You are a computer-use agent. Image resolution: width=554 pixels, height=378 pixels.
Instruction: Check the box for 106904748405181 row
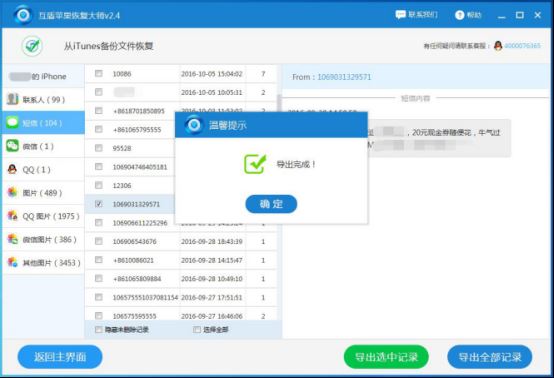point(99,166)
